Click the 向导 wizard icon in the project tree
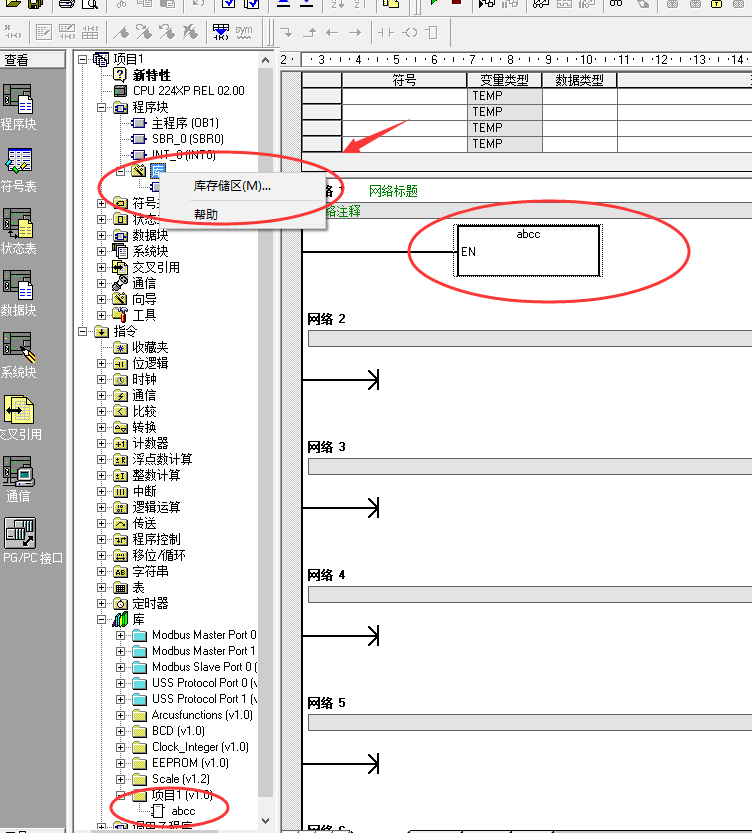Screen dimensions: 752x833 [121, 299]
